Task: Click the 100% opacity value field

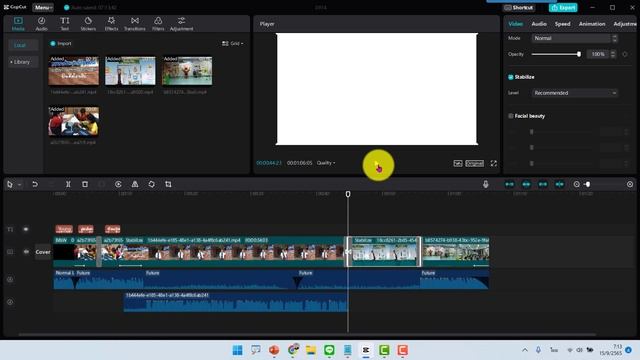Action: click(x=598, y=54)
